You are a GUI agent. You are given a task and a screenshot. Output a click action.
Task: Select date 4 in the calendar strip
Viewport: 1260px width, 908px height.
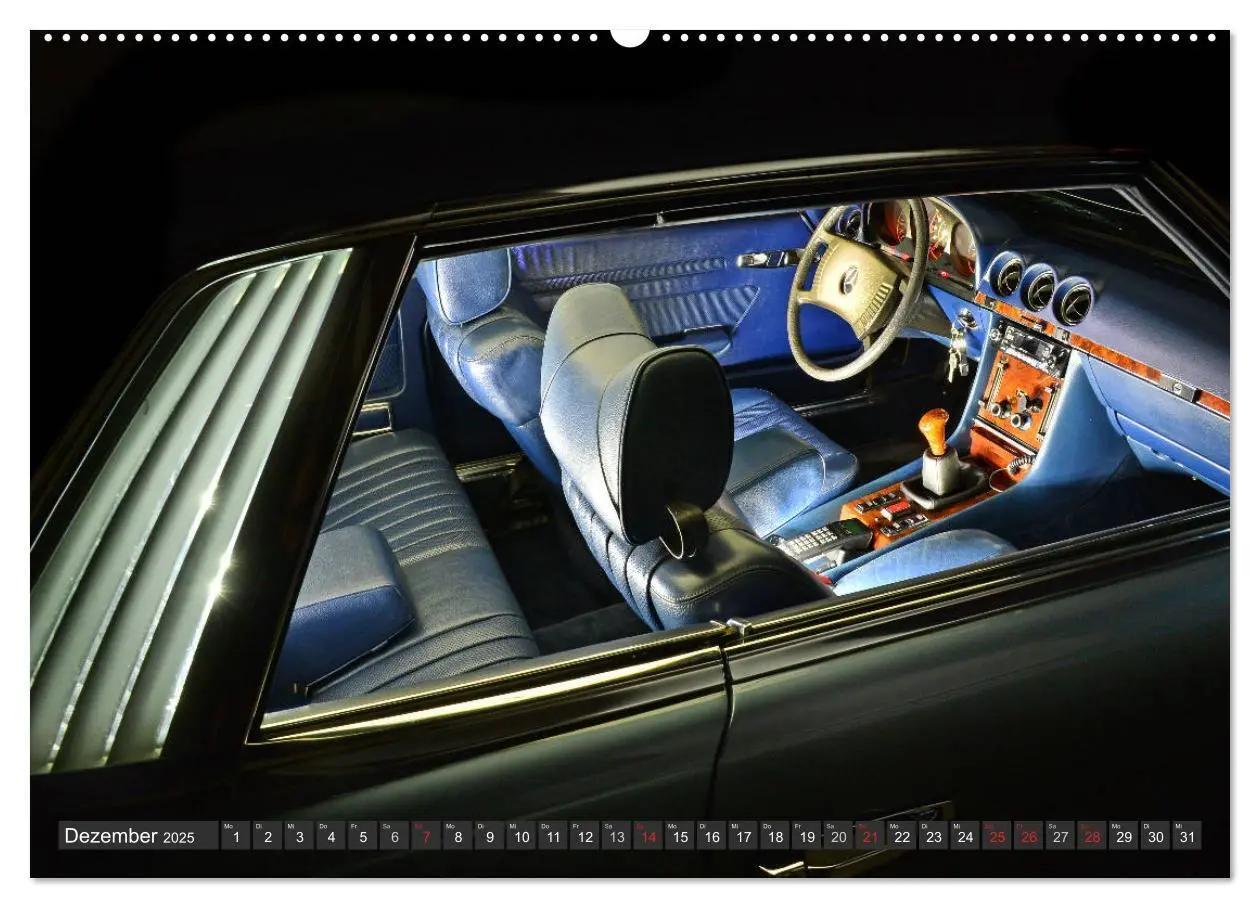coord(331,836)
